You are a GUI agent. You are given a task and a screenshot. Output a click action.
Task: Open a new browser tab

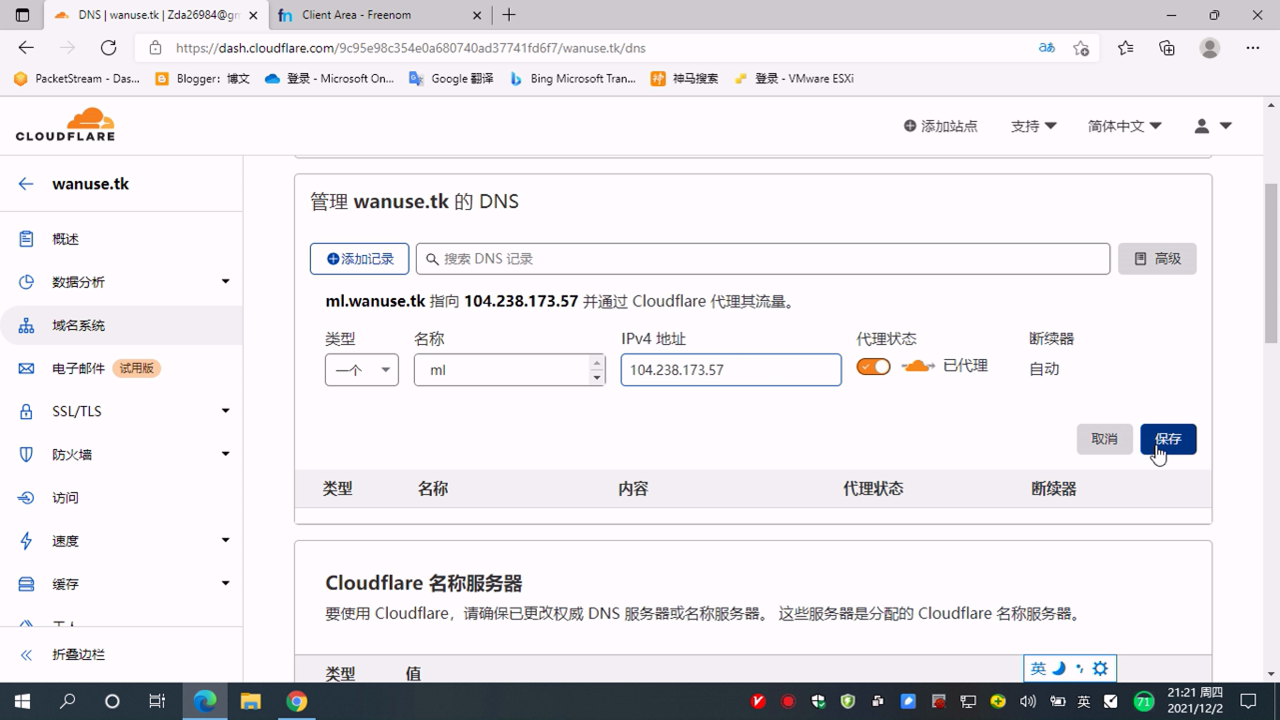point(509,15)
